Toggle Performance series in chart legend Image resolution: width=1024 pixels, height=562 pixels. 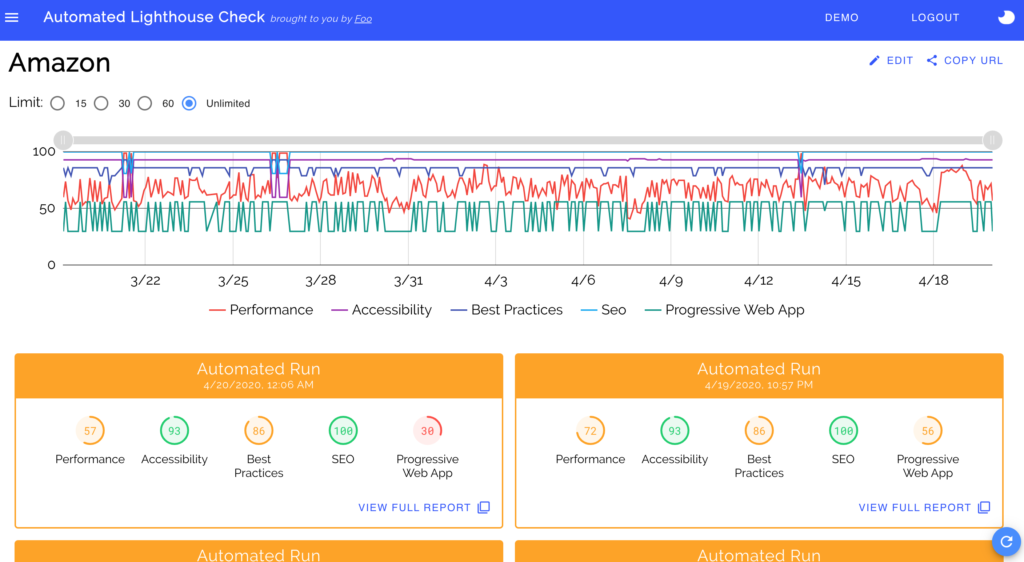click(261, 310)
